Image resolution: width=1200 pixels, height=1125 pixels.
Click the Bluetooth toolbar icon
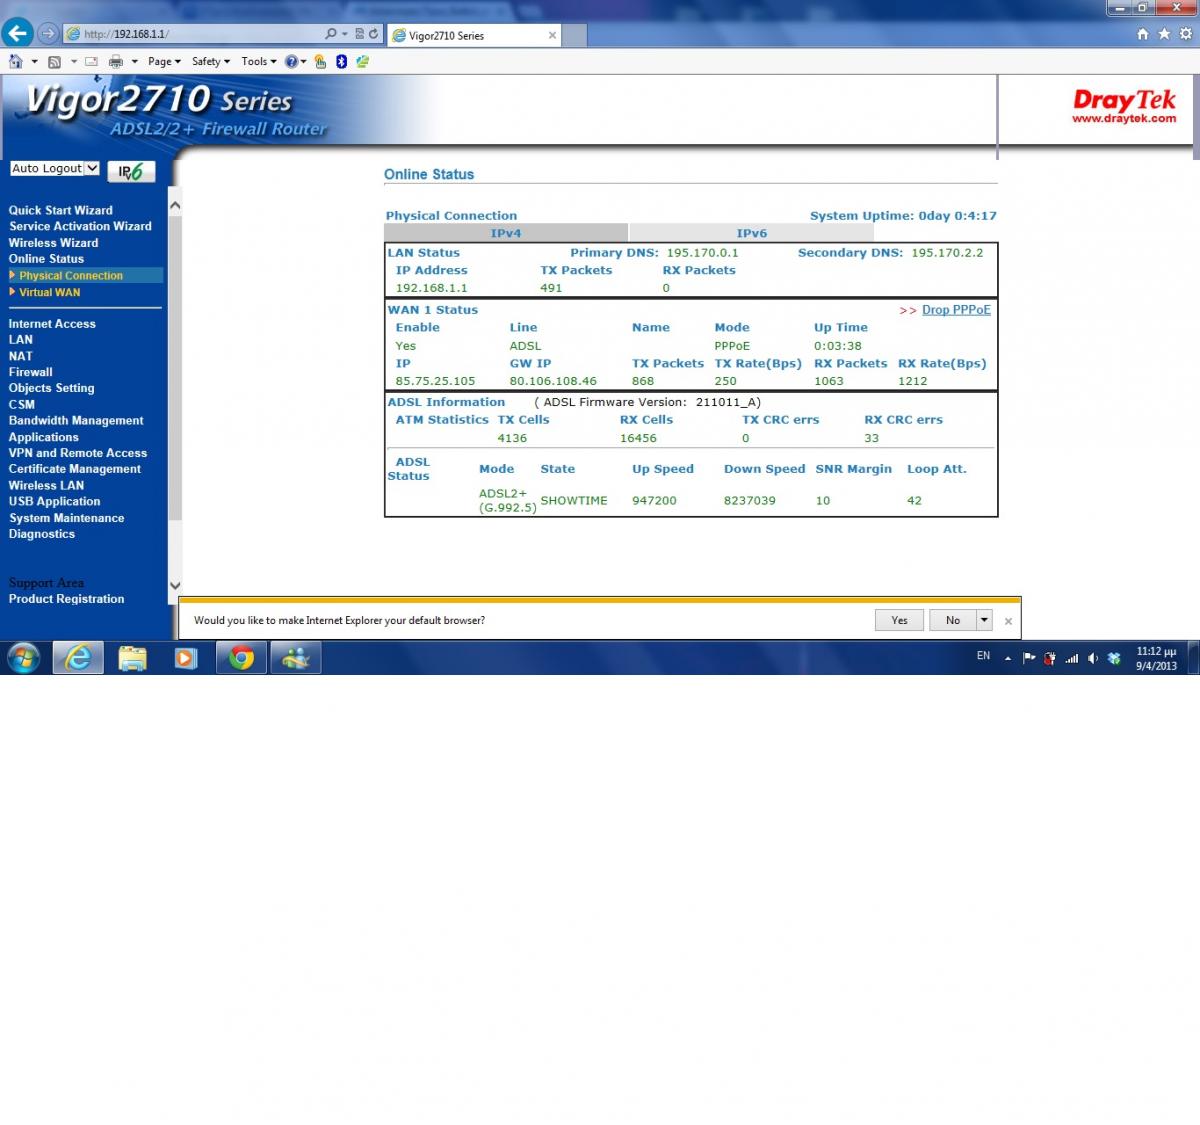[x=341, y=61]
